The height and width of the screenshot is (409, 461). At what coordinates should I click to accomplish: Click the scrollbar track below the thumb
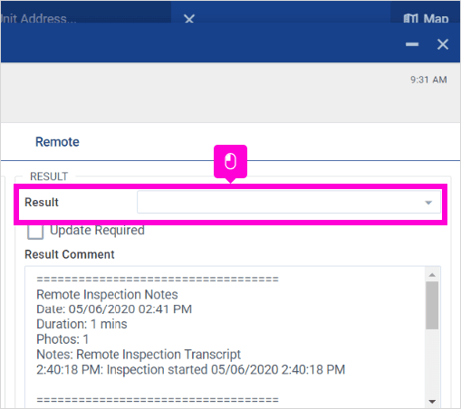point(432,363)
